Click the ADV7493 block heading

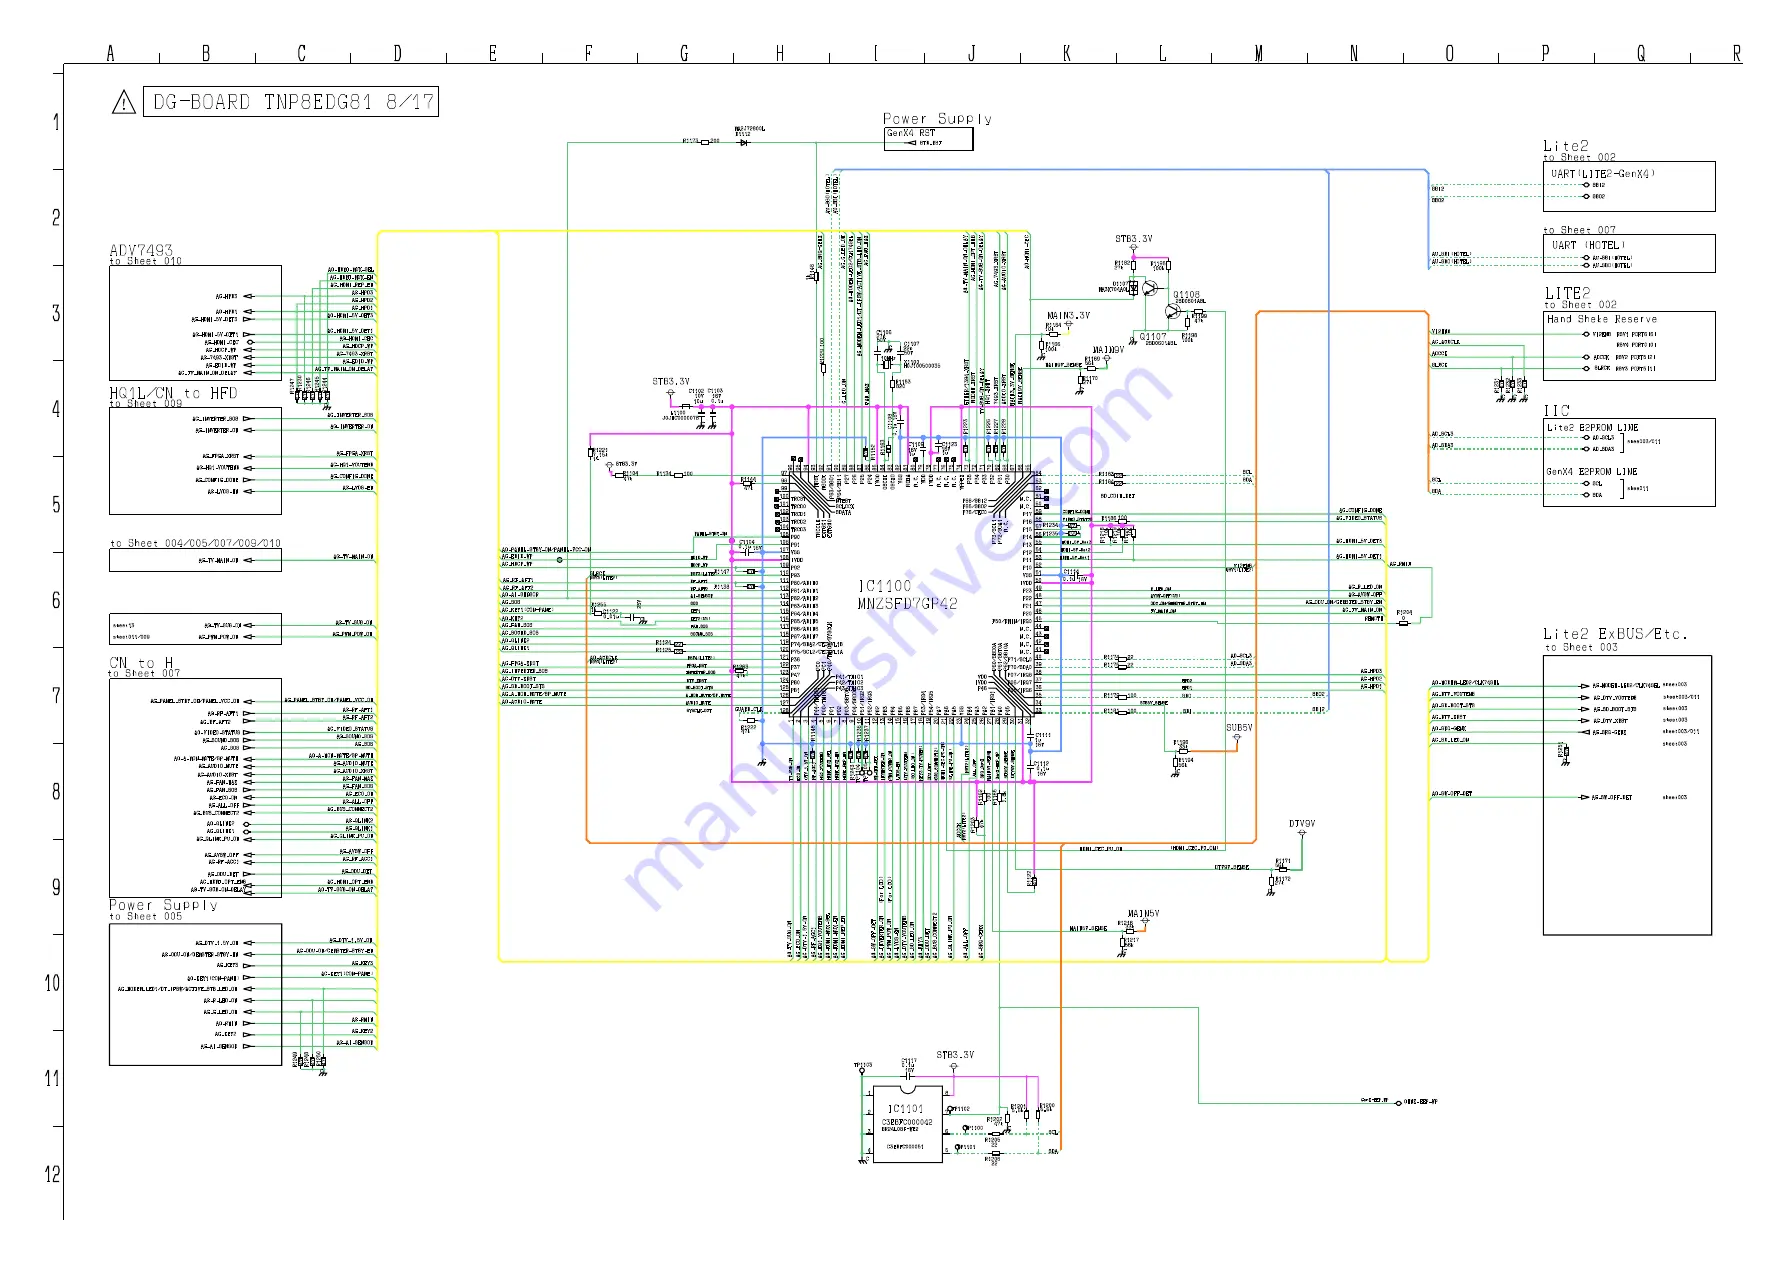point(141,250)
